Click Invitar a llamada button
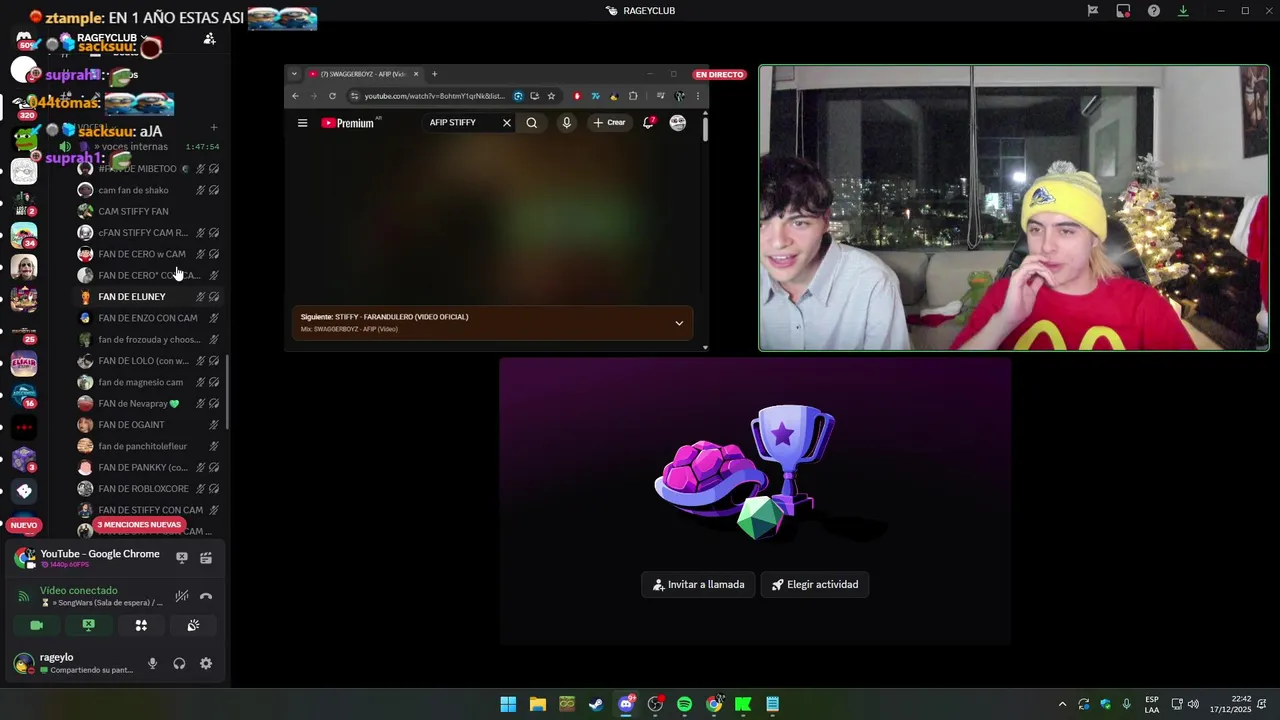 click(698, 584)
